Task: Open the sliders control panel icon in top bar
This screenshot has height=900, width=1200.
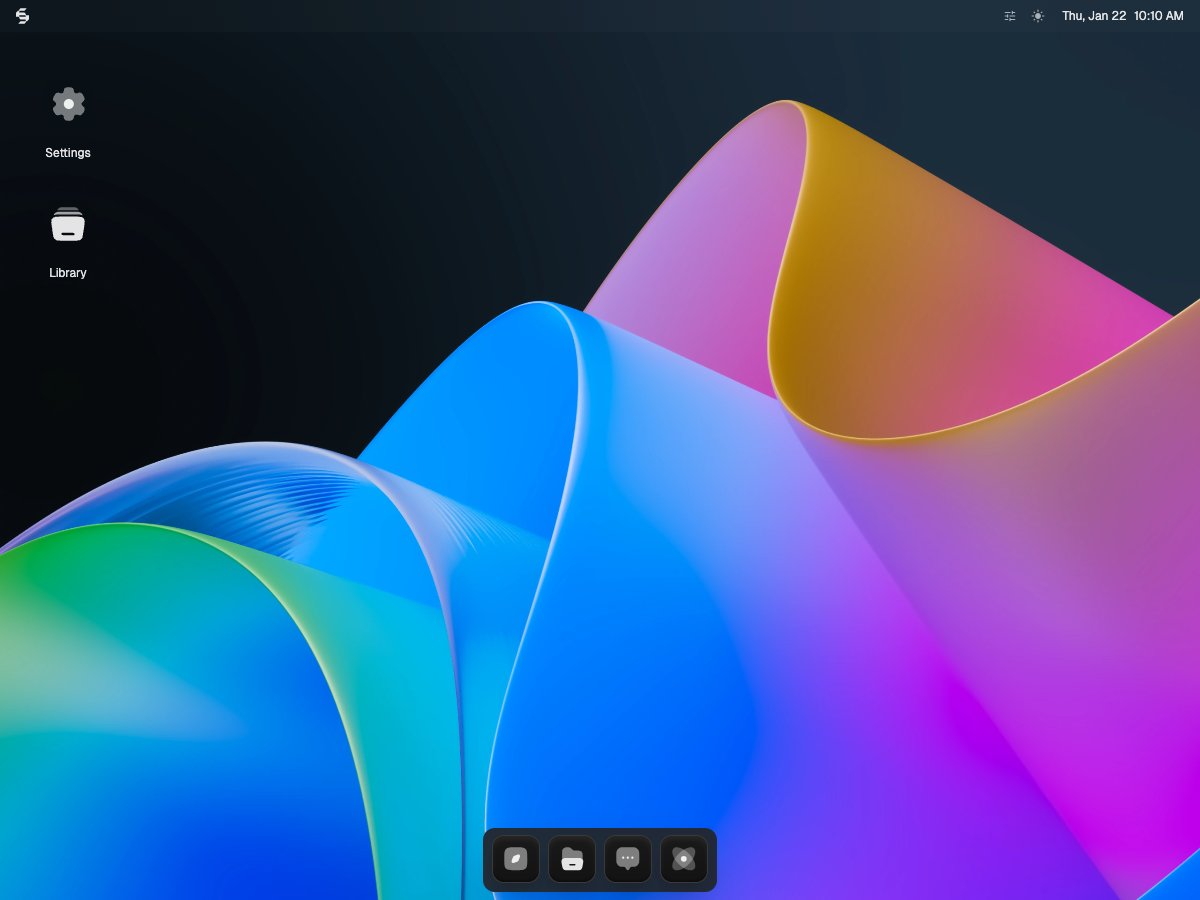Action: coord(1010,16)
